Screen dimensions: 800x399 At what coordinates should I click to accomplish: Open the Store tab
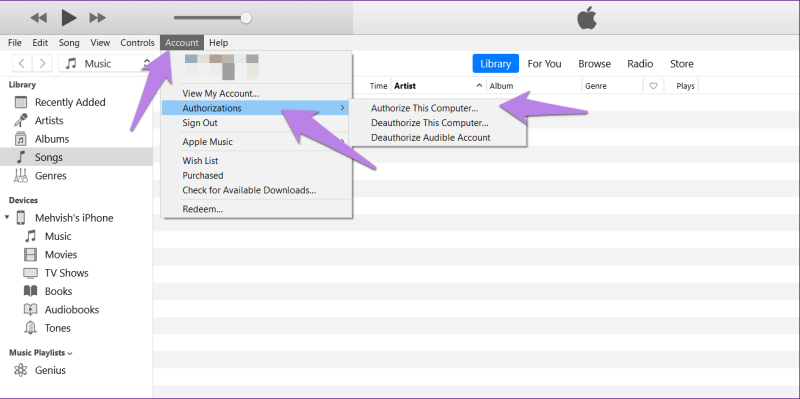tap(682, 64)
